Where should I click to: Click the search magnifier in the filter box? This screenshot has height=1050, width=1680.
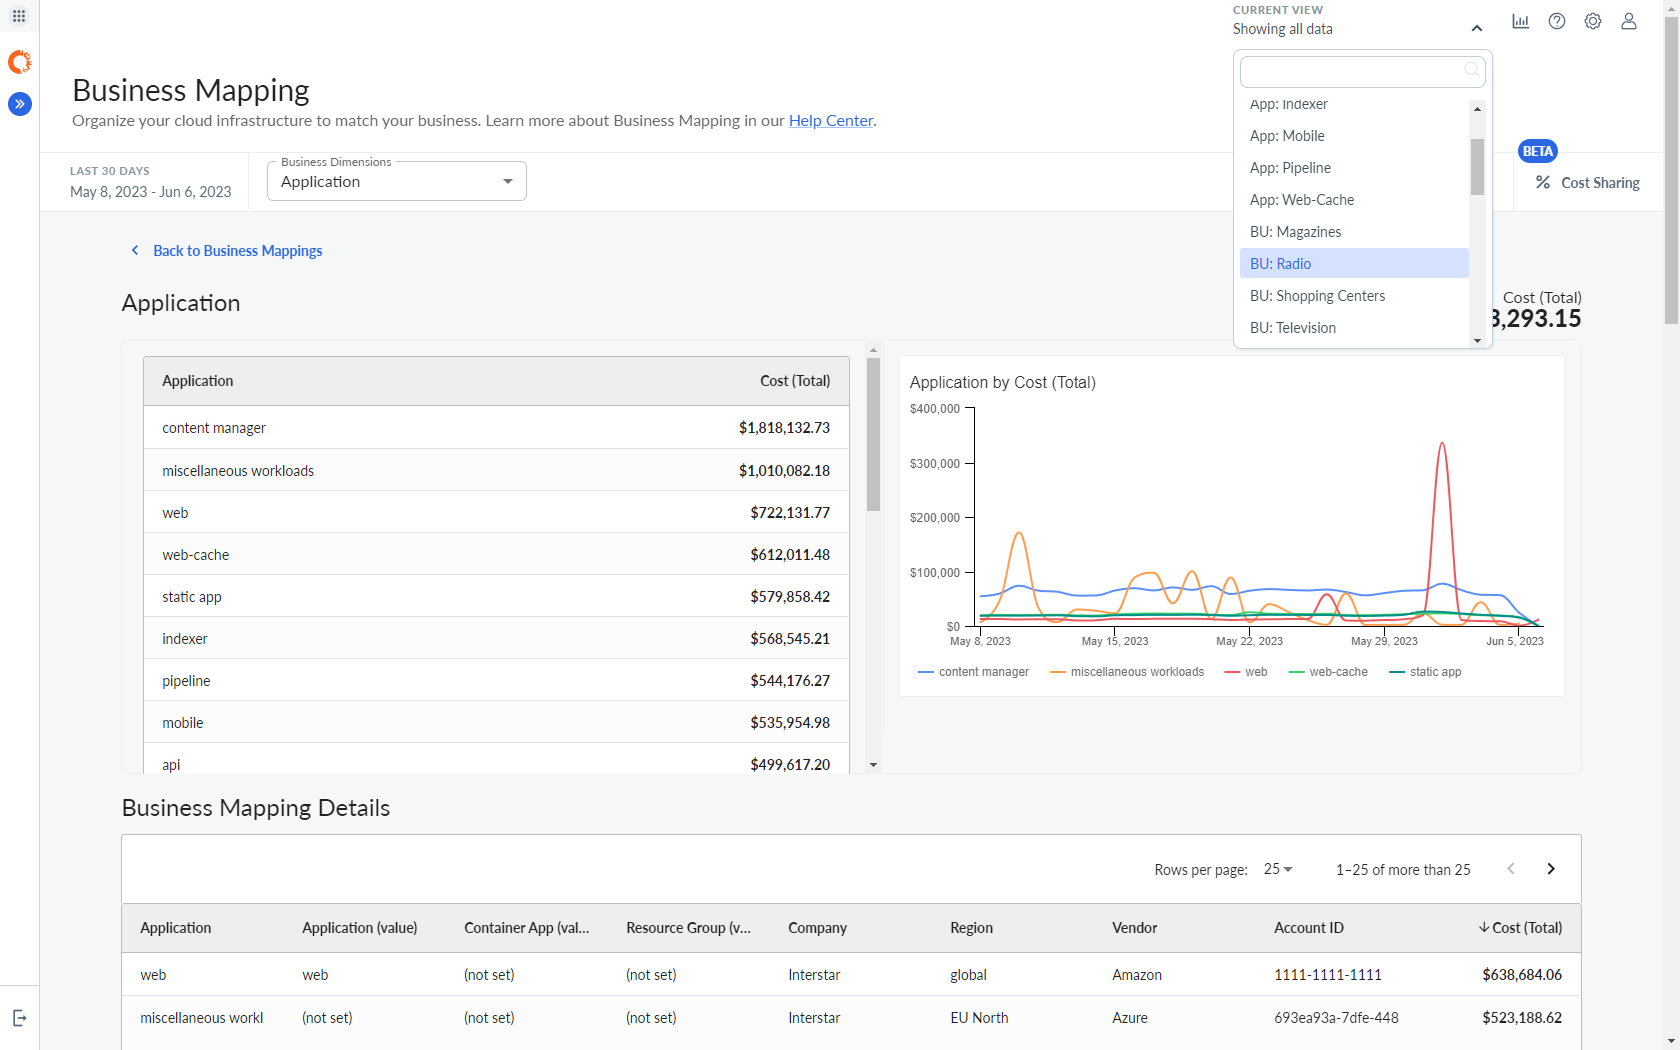pos(1471,70)
